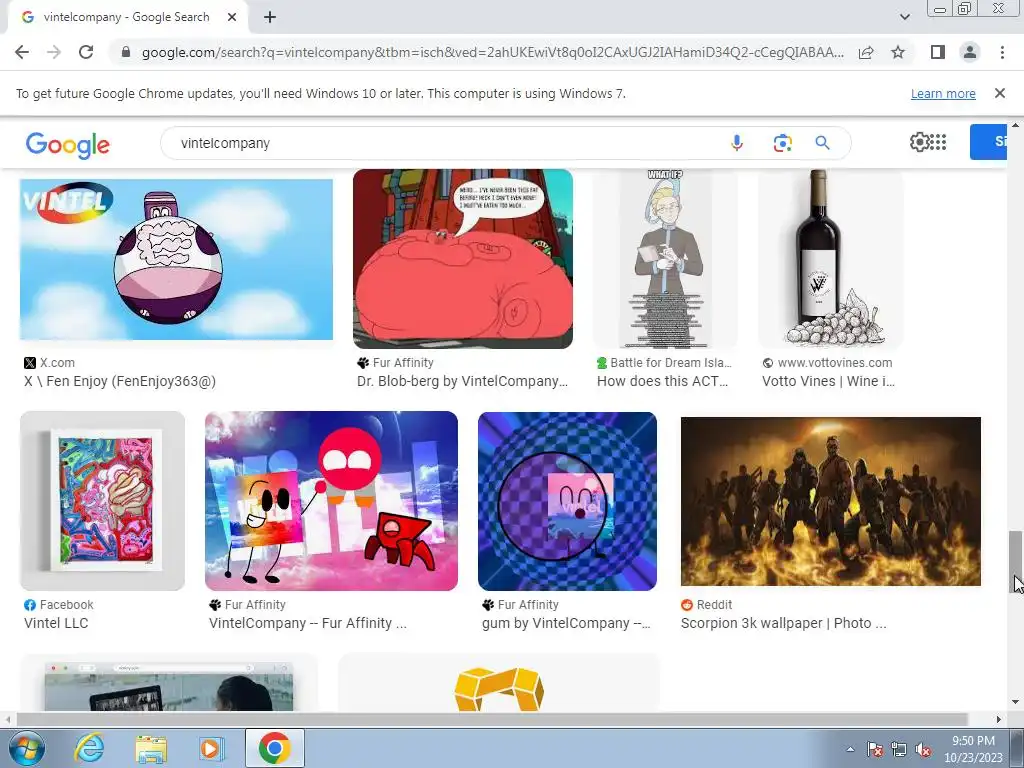Screen dimensions: 1024x768
Task: Open the network tray icon
Action: (x=899, y=749)
